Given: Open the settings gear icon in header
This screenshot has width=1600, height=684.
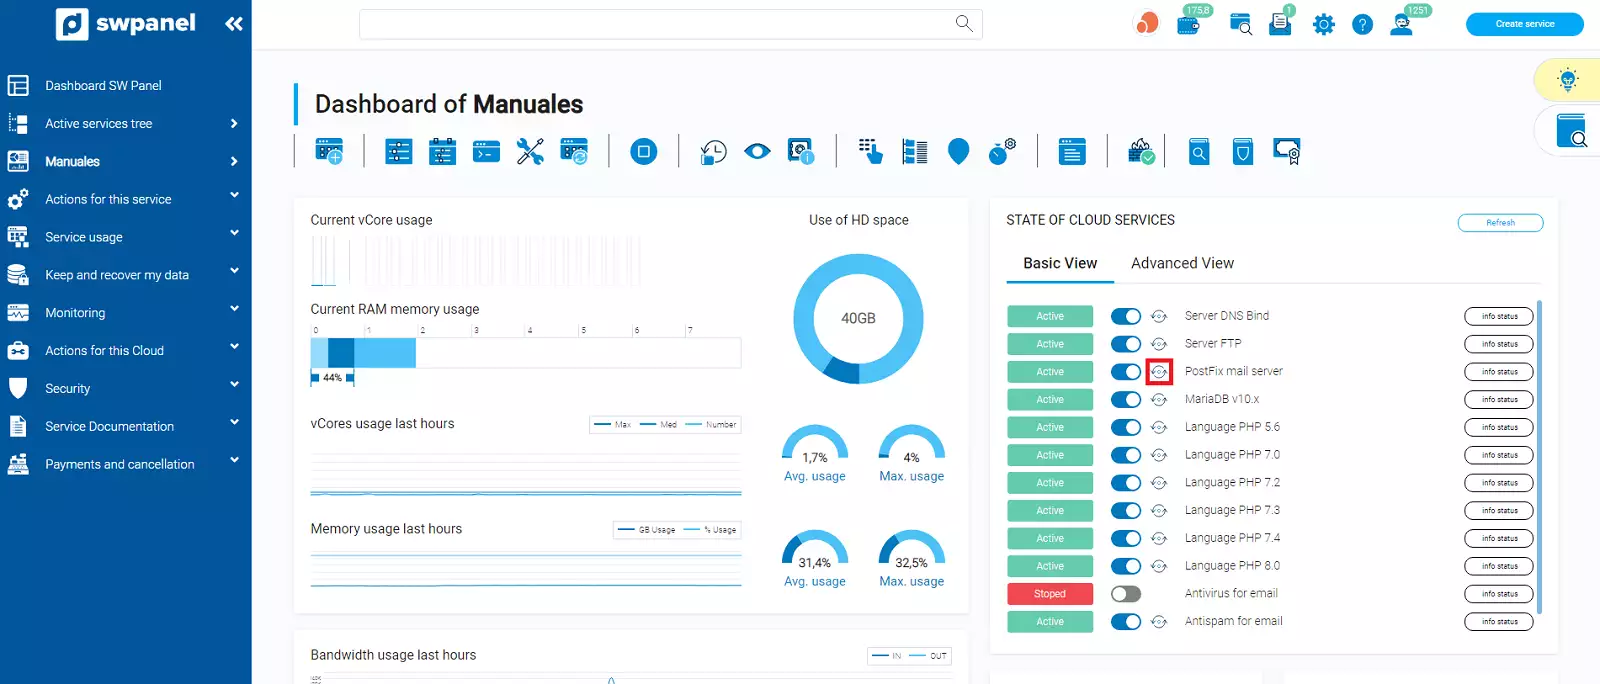Looking at the screenshot, I should point(1324,24).
